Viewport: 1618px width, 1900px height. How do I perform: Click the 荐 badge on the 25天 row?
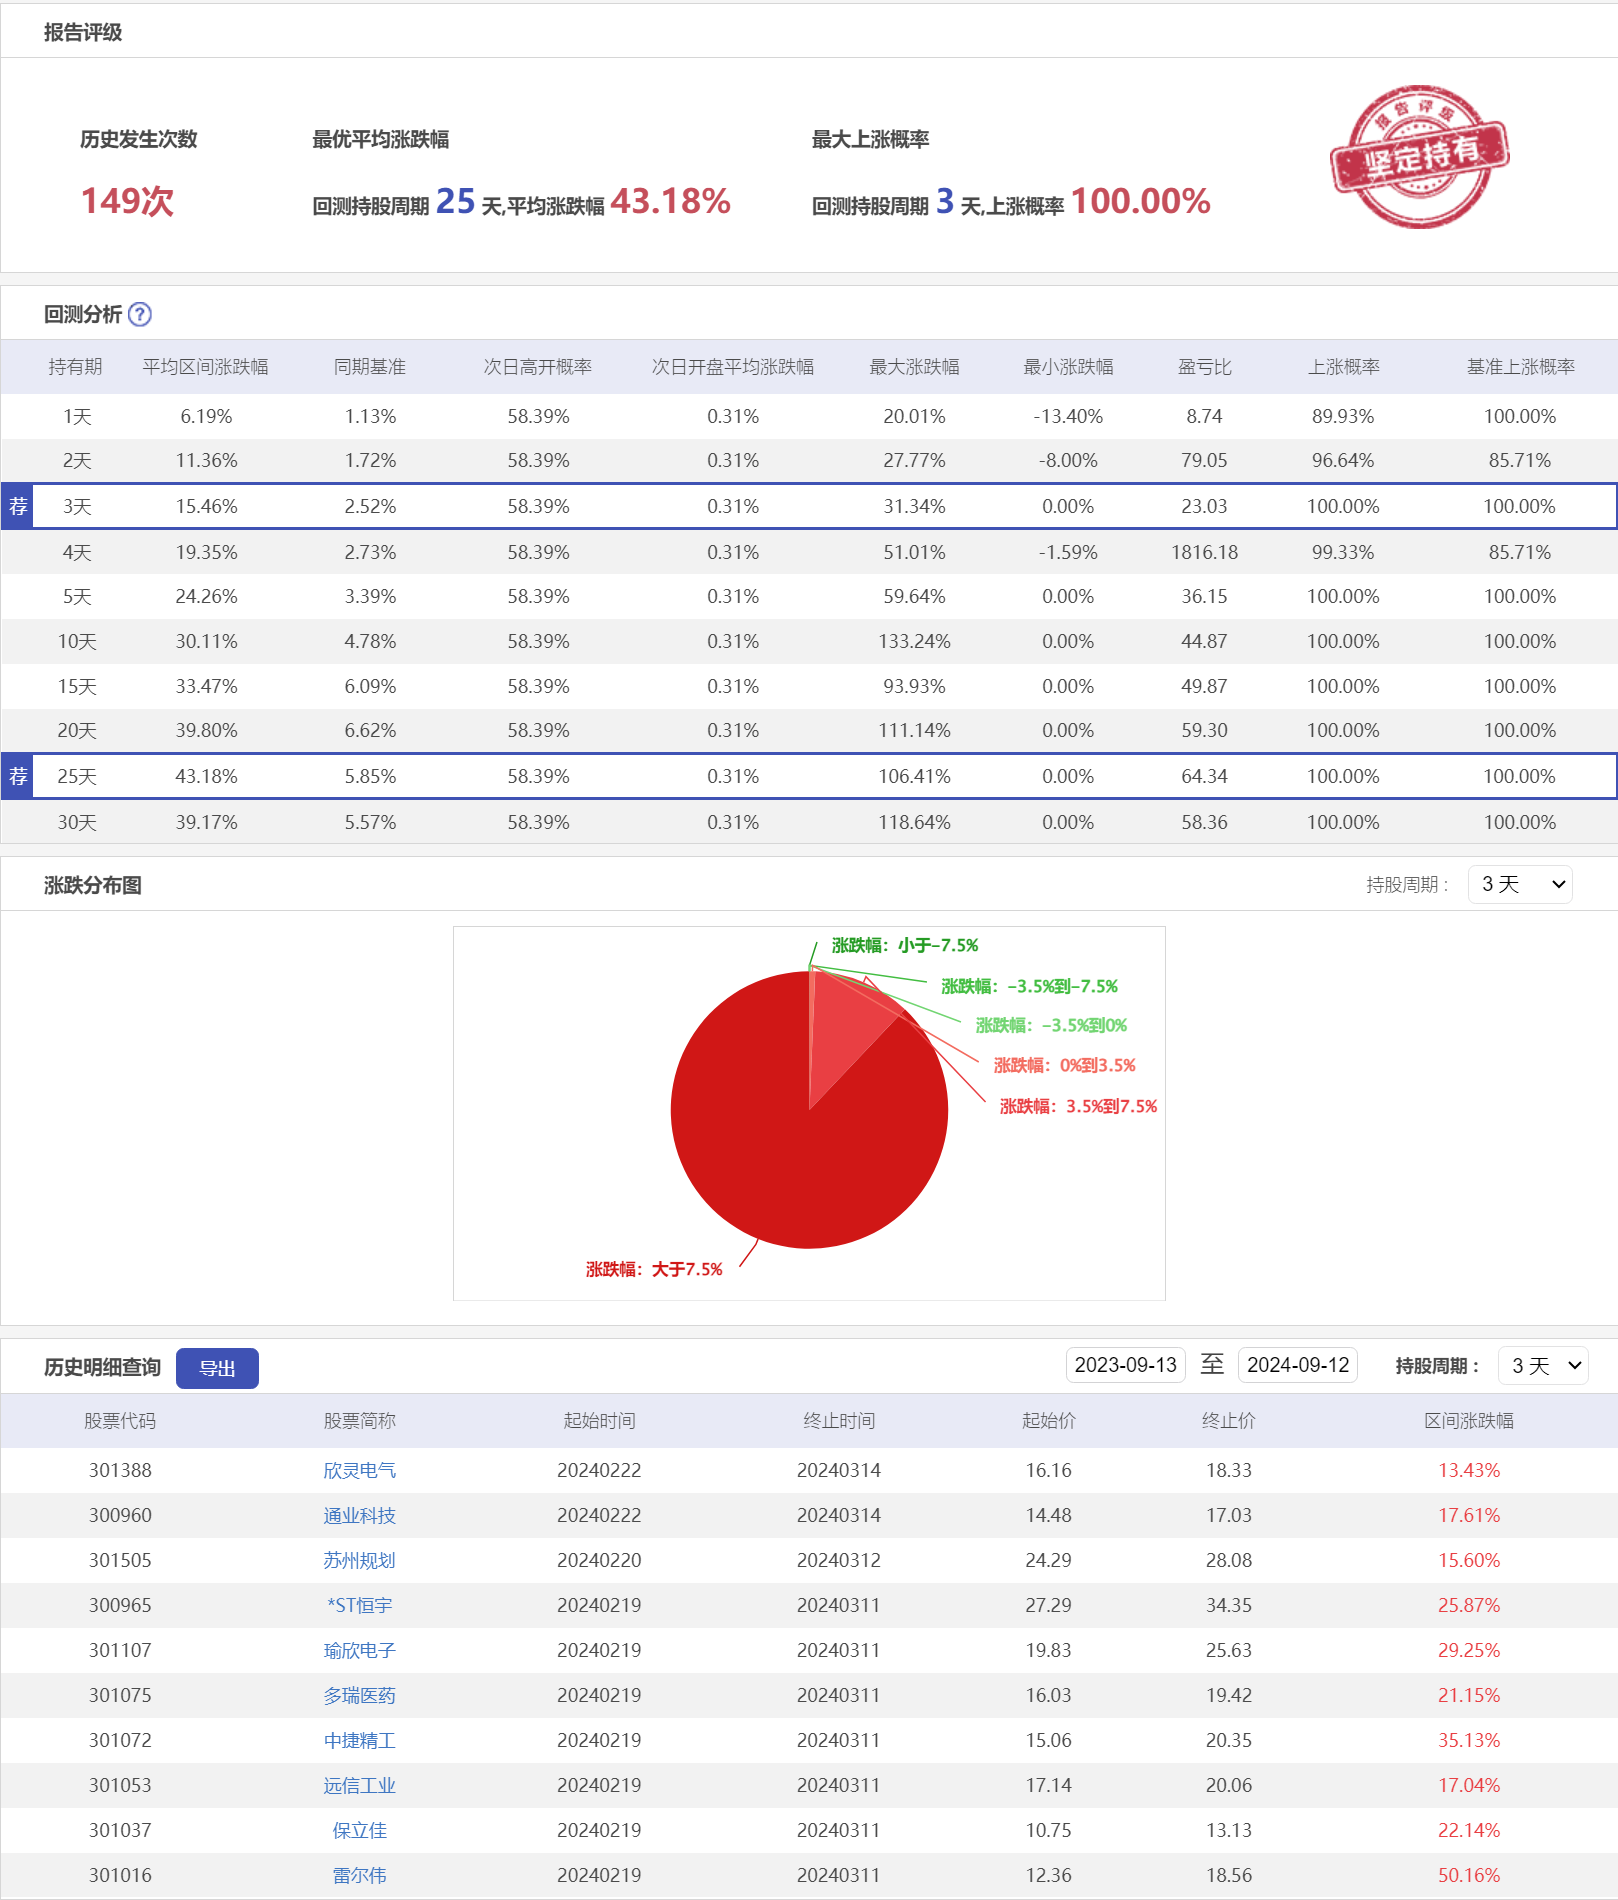coord(18,777)
